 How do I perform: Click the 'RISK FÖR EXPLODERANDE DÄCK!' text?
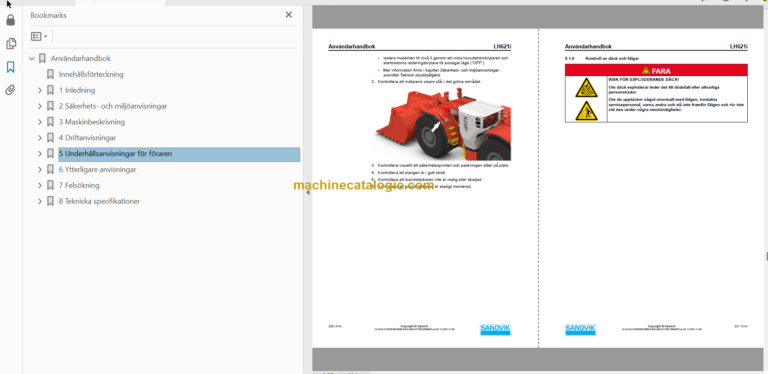pos(643,79)
